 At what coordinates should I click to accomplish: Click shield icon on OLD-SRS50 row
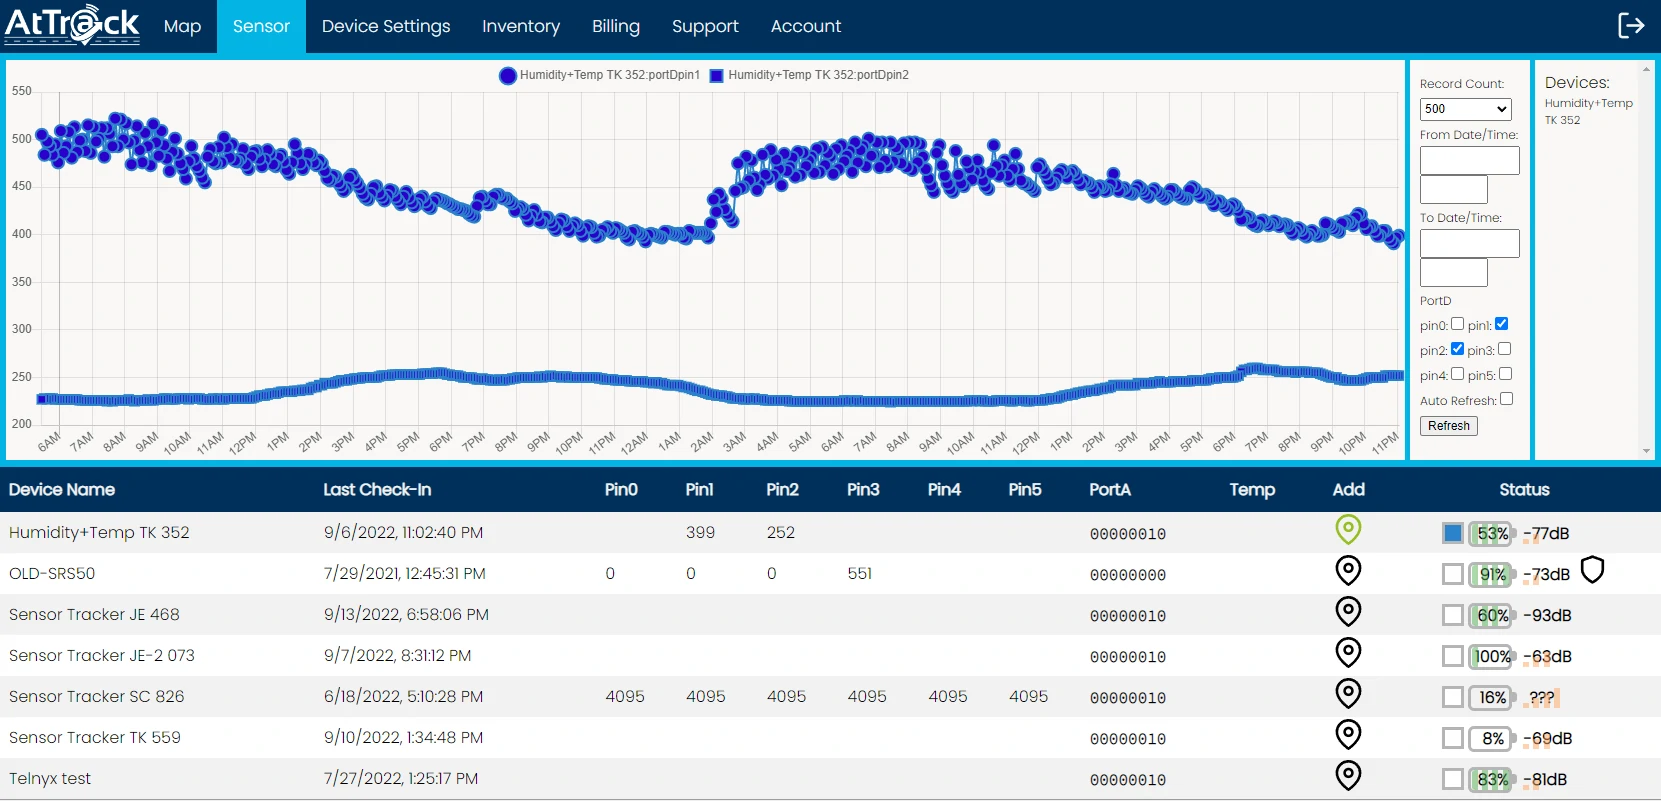click(x=1592, y=571)
